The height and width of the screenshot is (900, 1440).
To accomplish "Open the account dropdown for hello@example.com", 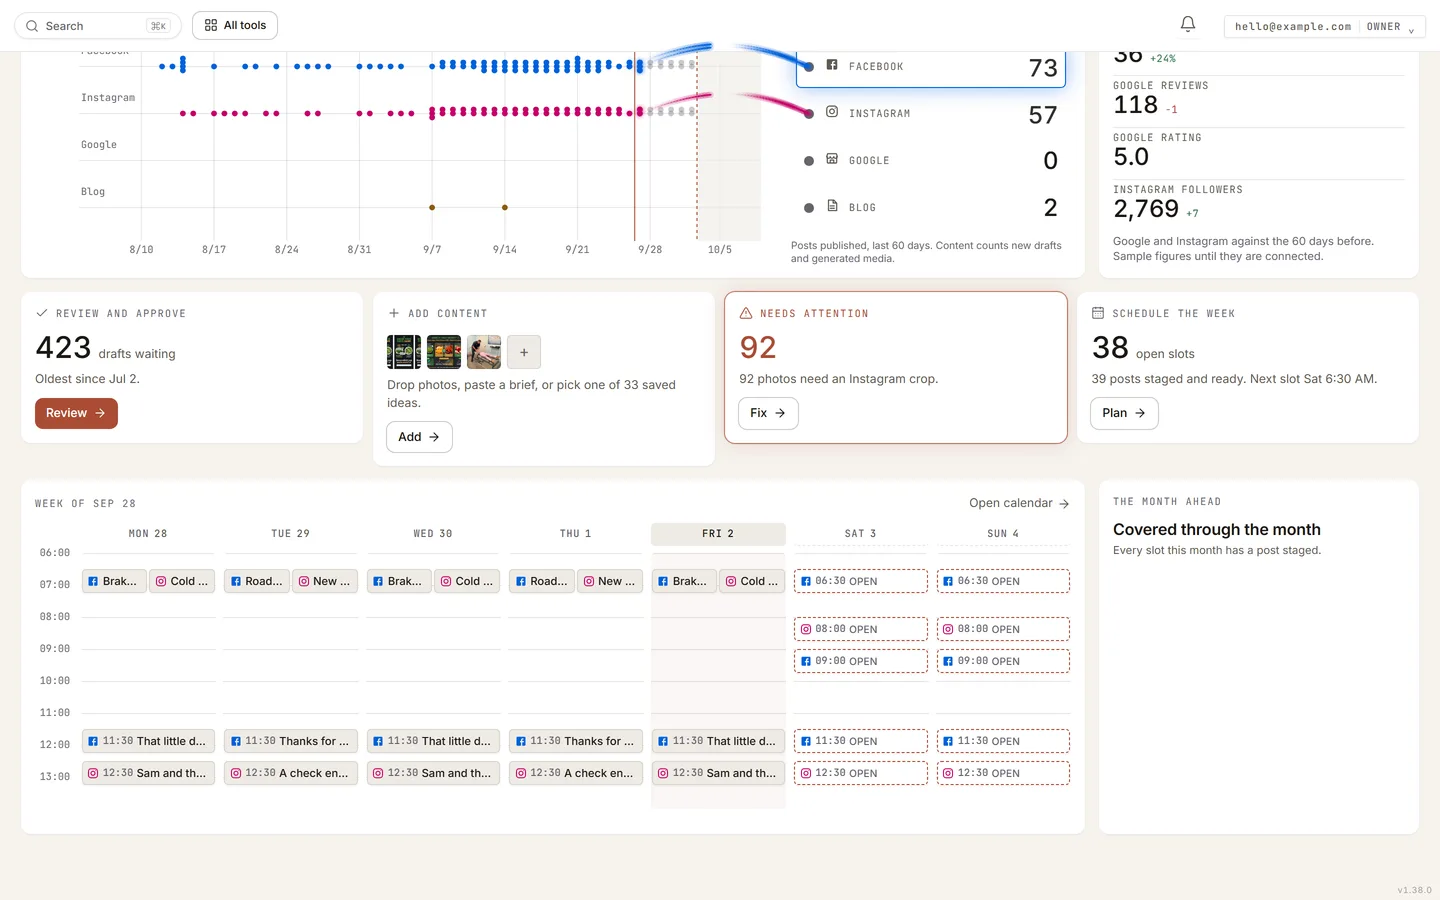I will click(1324, 27).
